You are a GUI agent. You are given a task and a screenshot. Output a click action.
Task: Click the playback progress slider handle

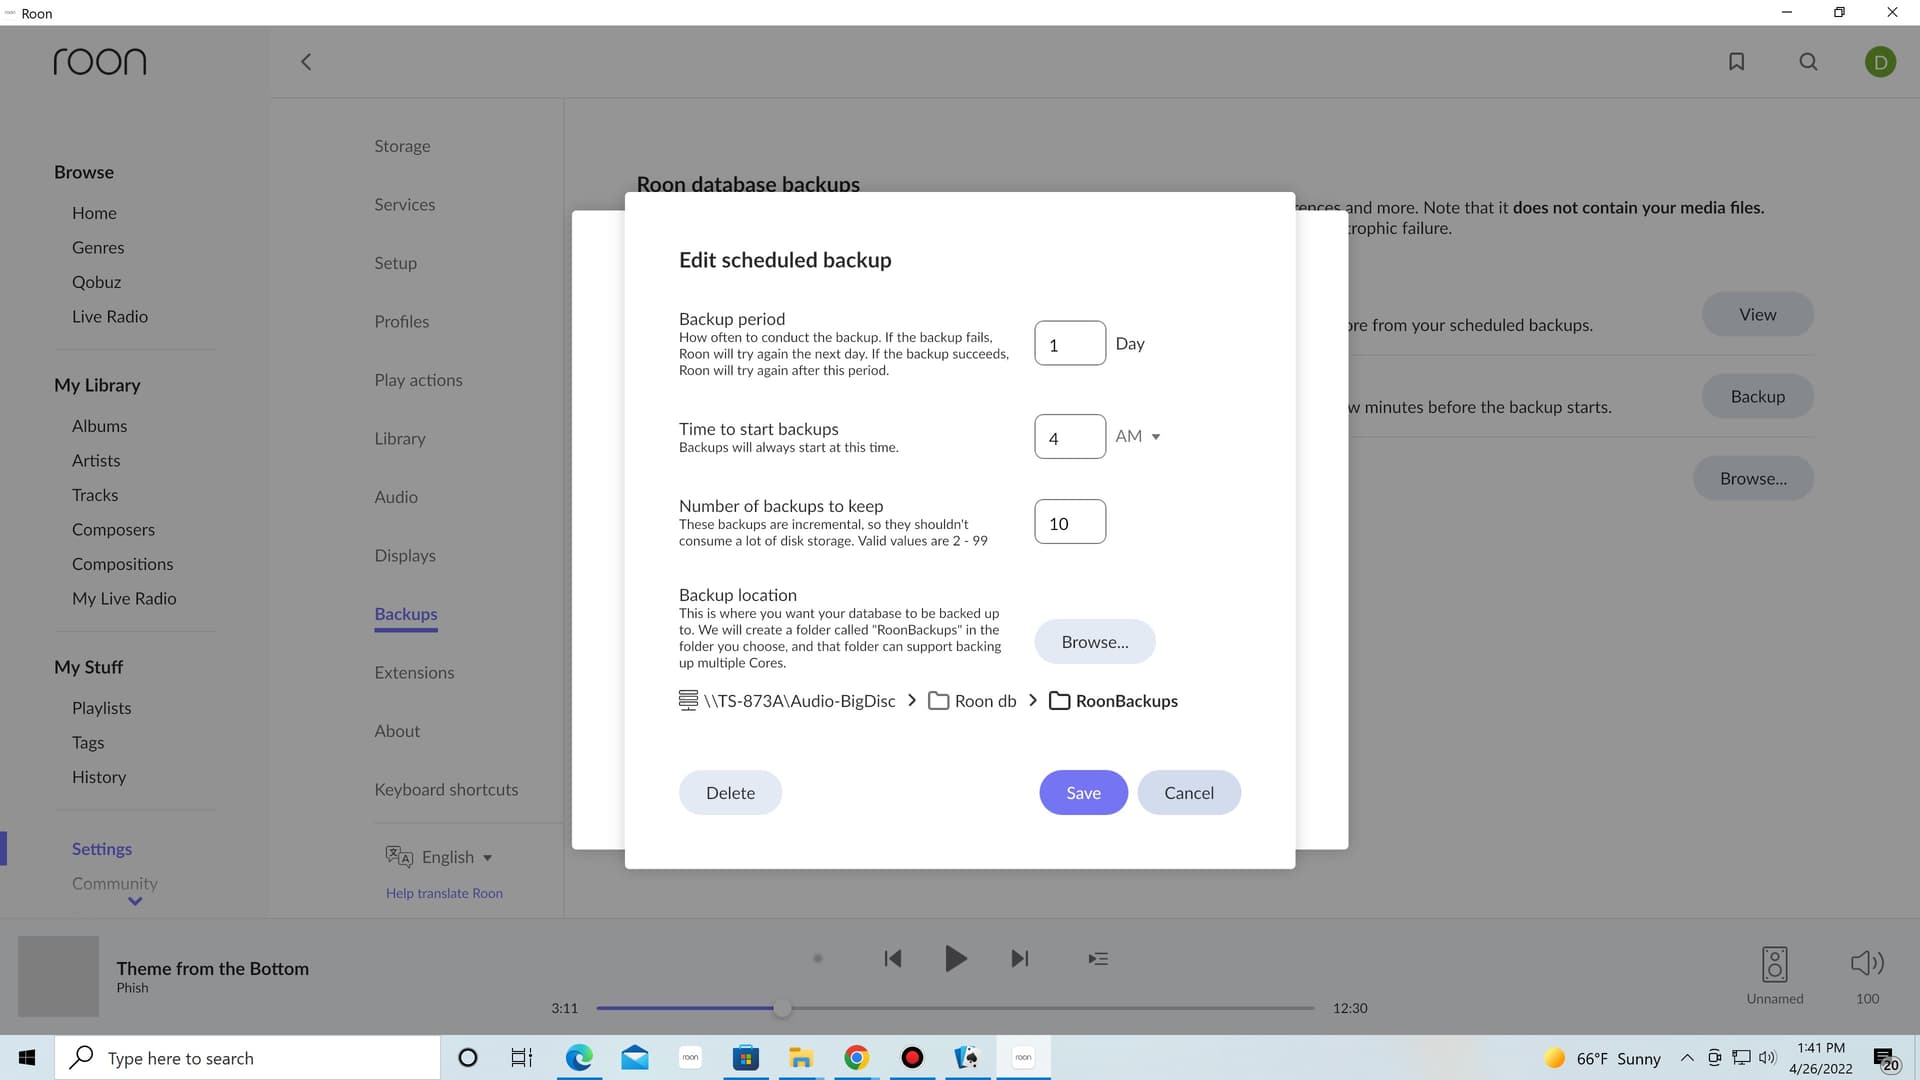tap(782, 1008)
